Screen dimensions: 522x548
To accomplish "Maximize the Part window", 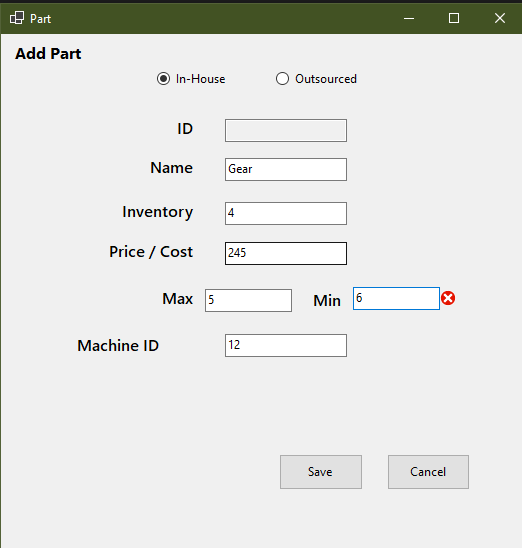I will 454,18.
